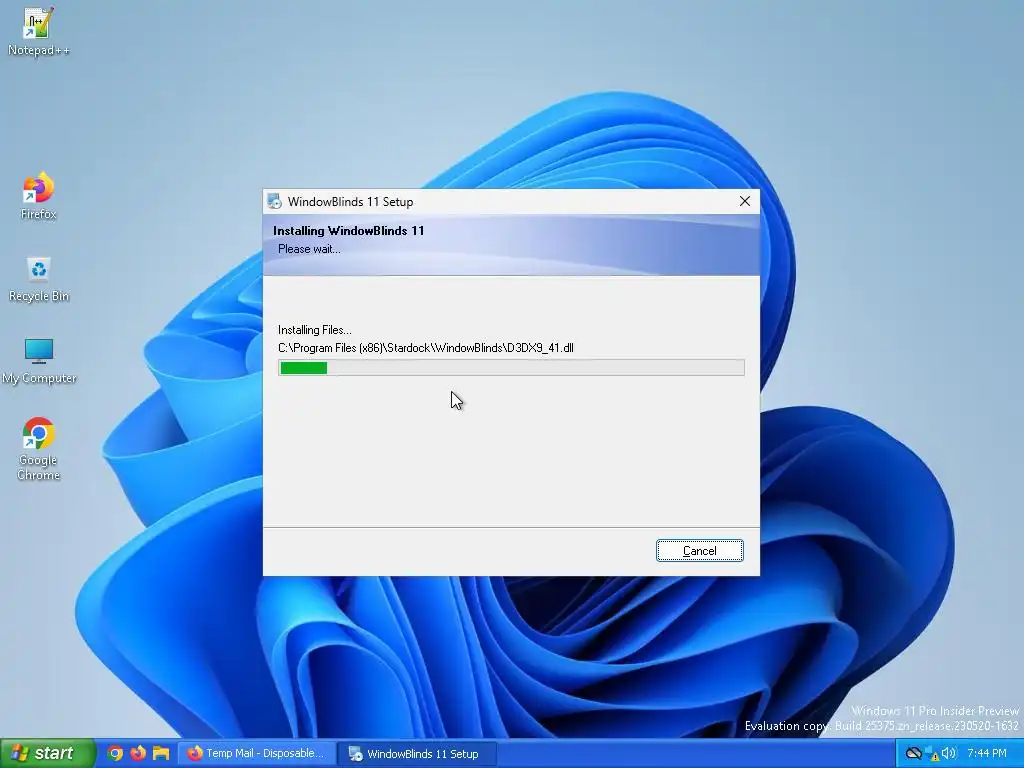The width and height of the screenshot is (1024, 768).
Task: Click the cloud sync tray icon
Action: 914,754
